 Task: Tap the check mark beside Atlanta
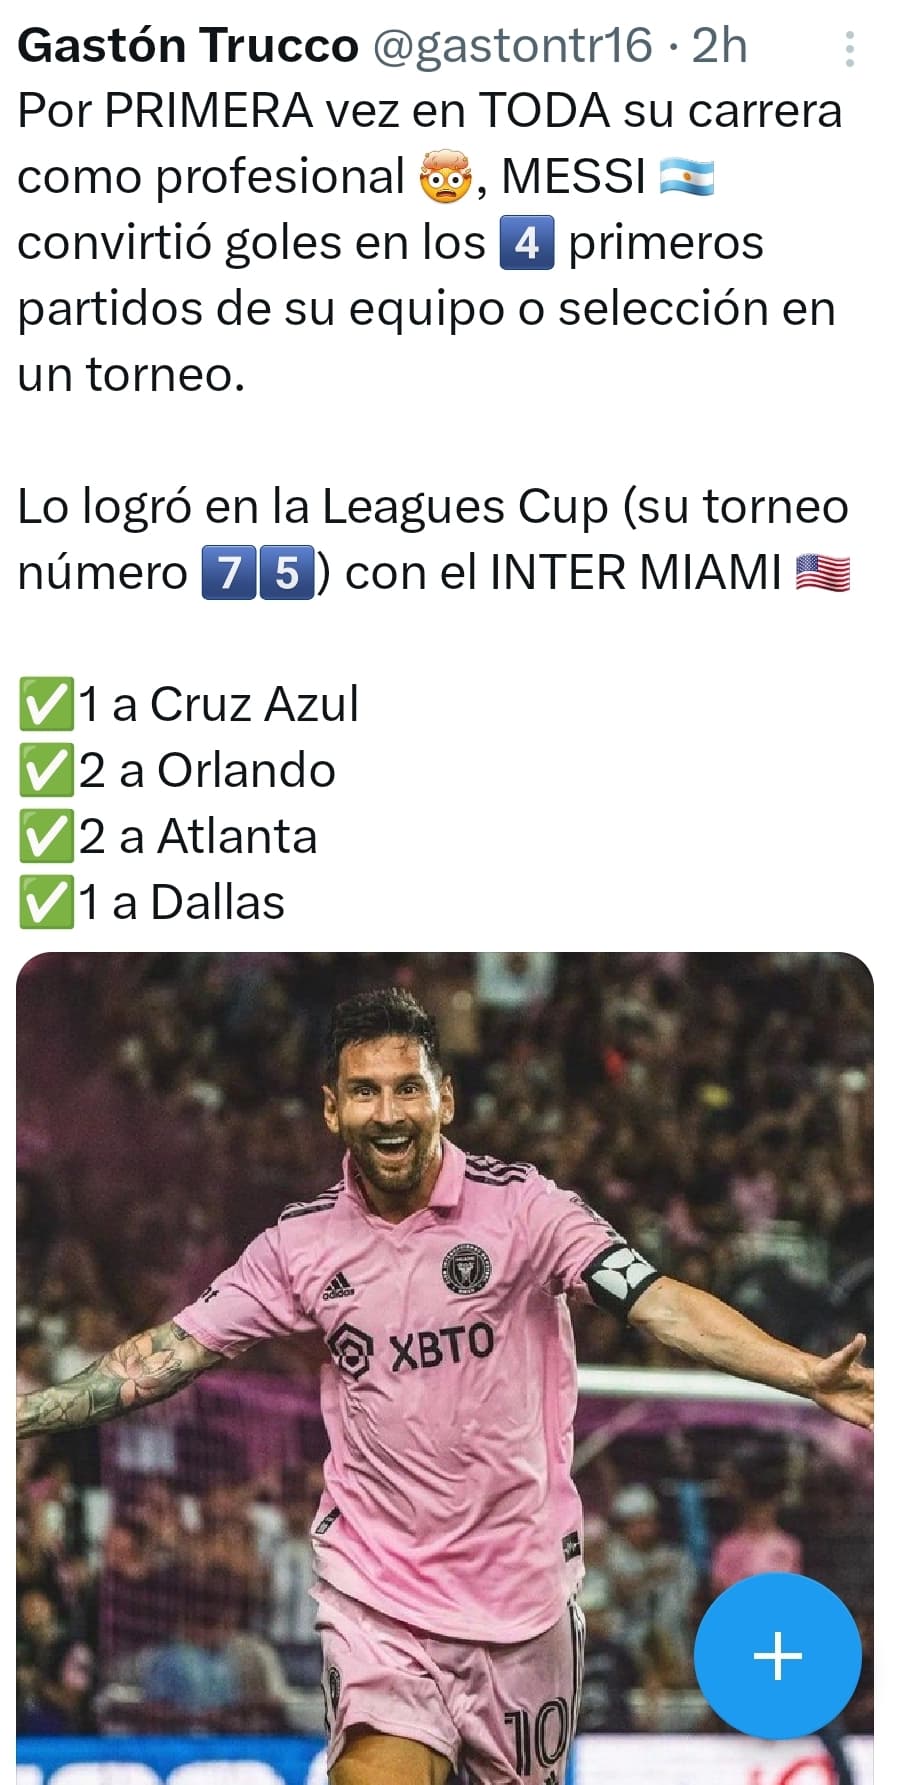click(46, 837)
